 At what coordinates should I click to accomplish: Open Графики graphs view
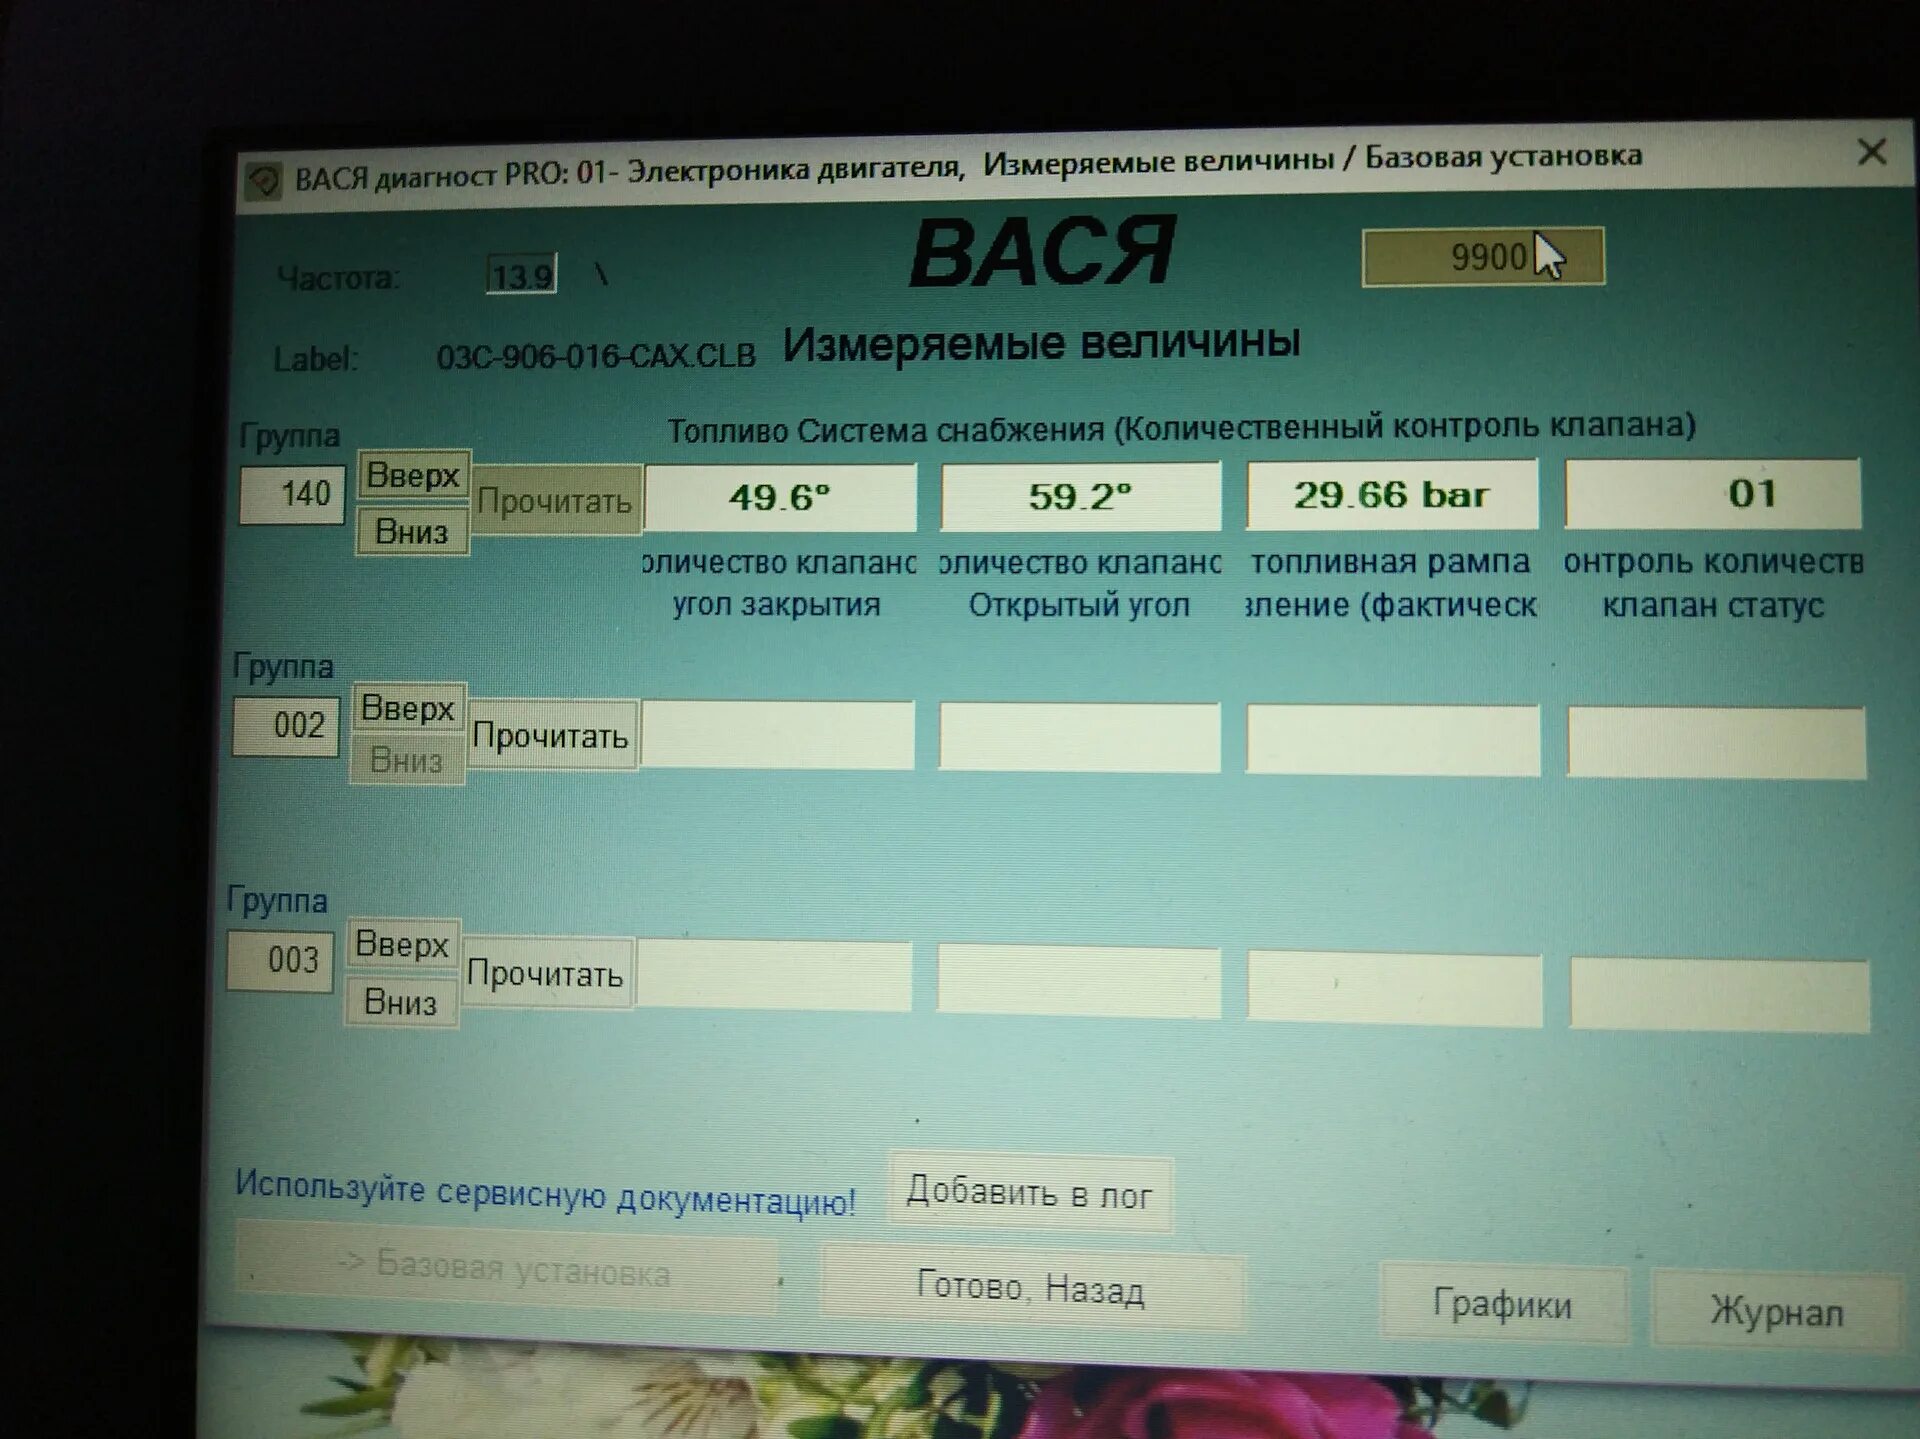pos(1502,1304)
